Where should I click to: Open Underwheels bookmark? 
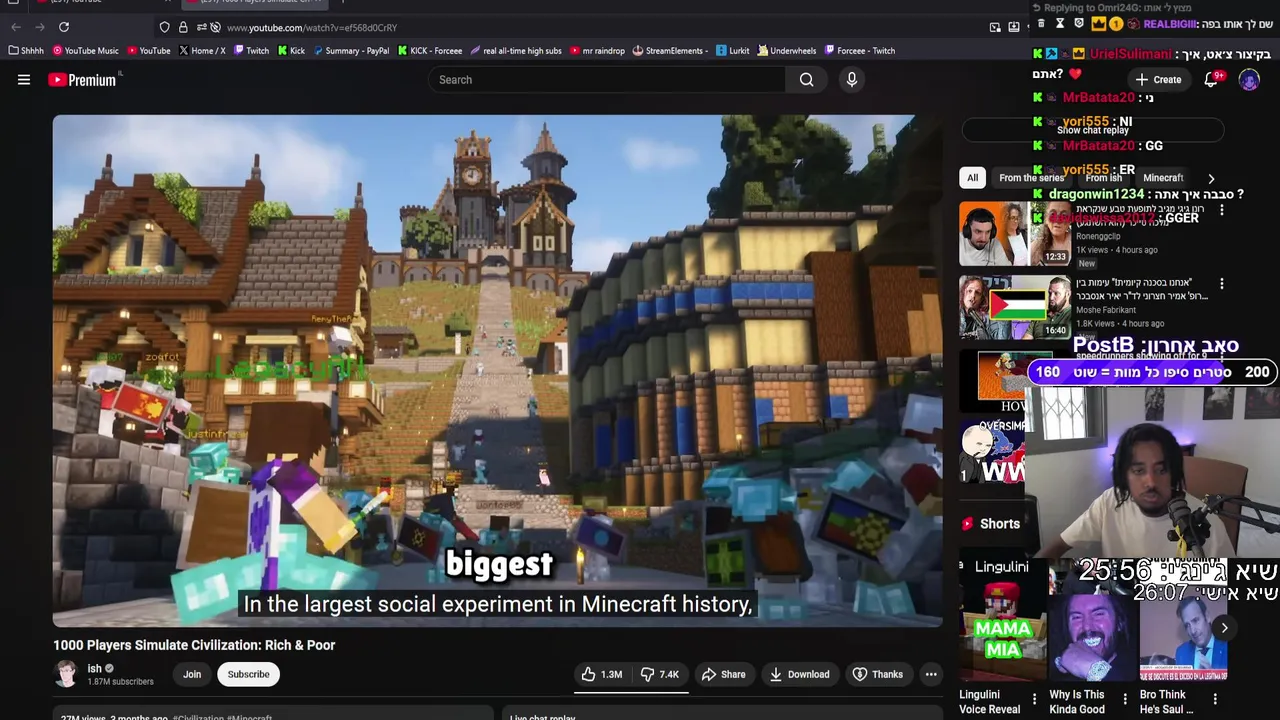click(787, 51)
